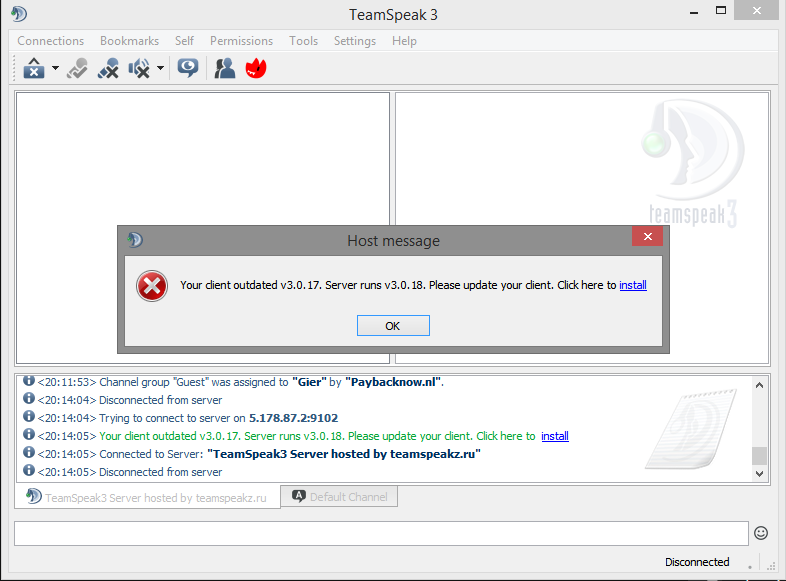Screen dimensions: 786x581
Task: Maximize the TeamSpeak 3 window
Action: tap(721, 11)
